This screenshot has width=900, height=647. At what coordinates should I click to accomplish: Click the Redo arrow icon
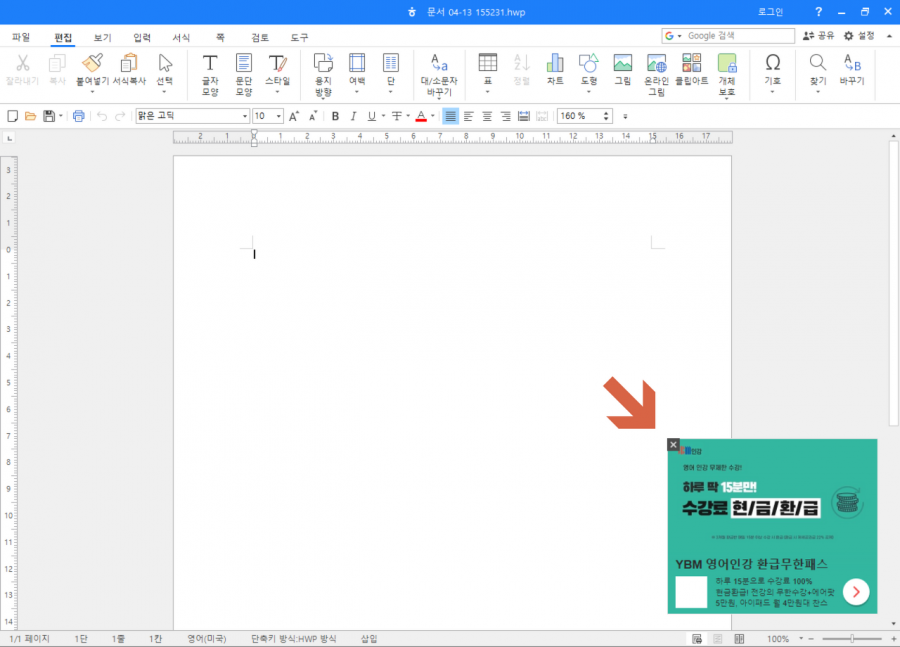(120, 116)
